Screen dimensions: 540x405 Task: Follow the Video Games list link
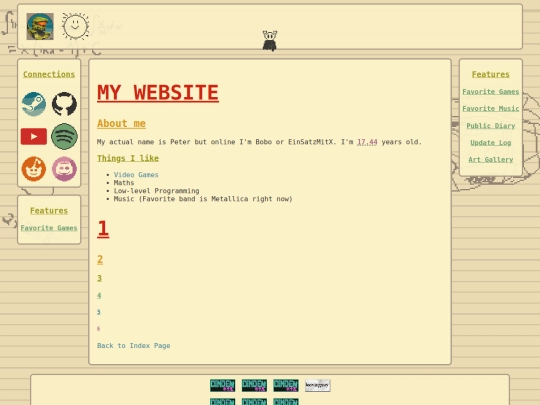[136, 175]
